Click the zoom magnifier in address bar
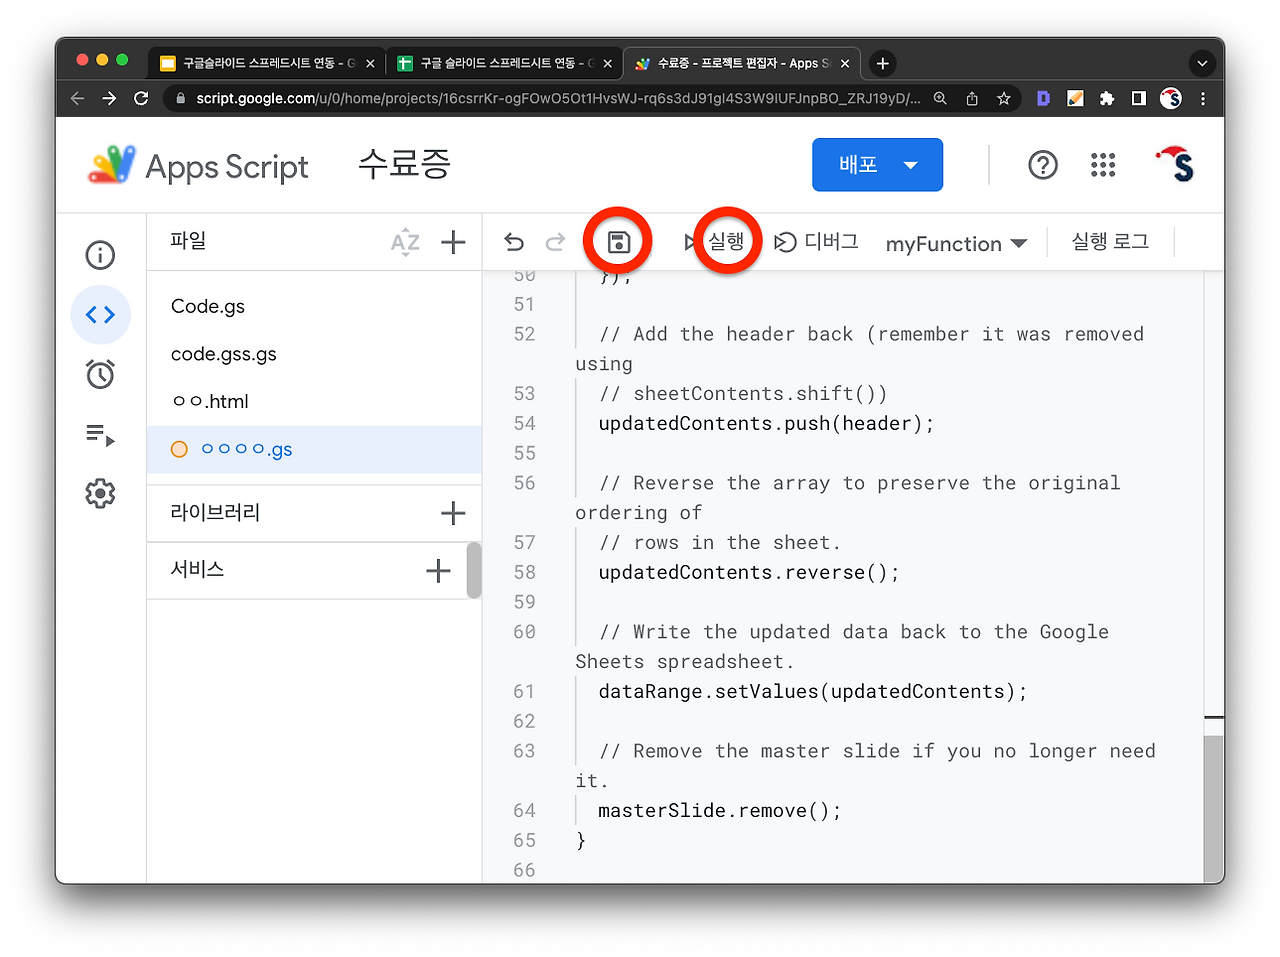Image resolution: width=1280 pixels, height=957 pixels. [940, 98]
